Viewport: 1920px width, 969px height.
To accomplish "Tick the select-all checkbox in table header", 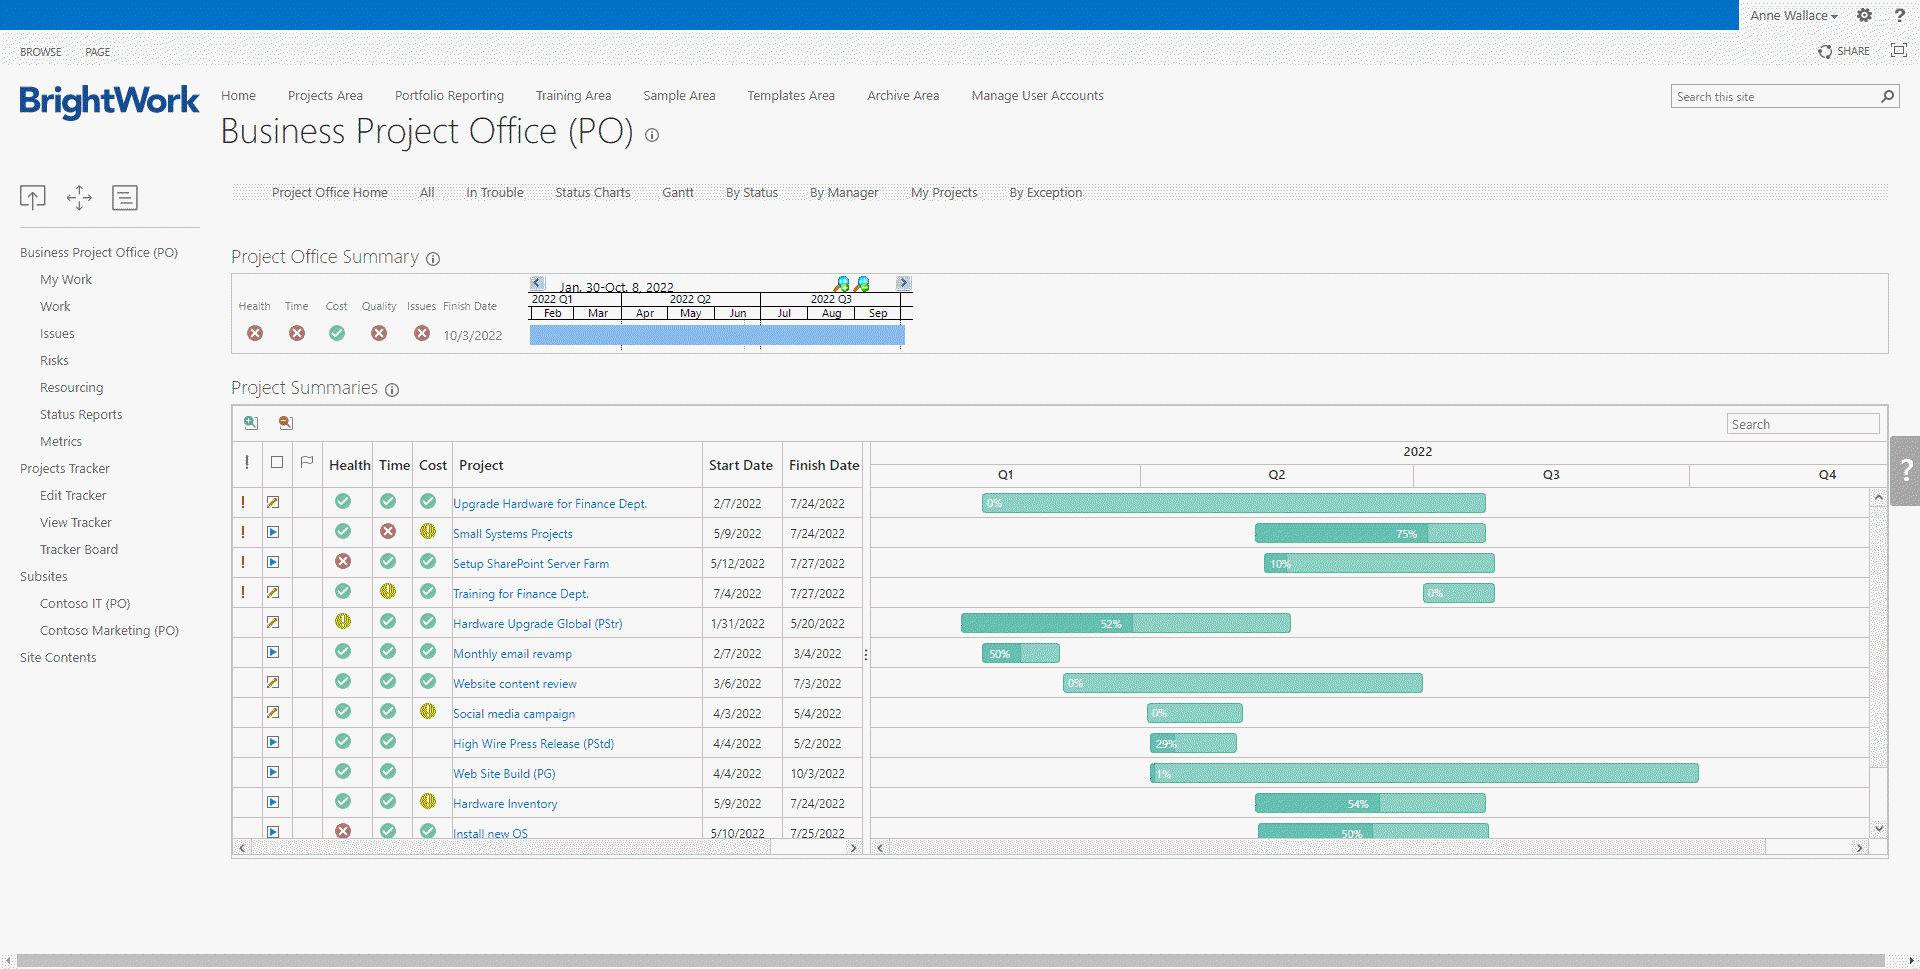I will pyautogui.click(x=277, y=463).
